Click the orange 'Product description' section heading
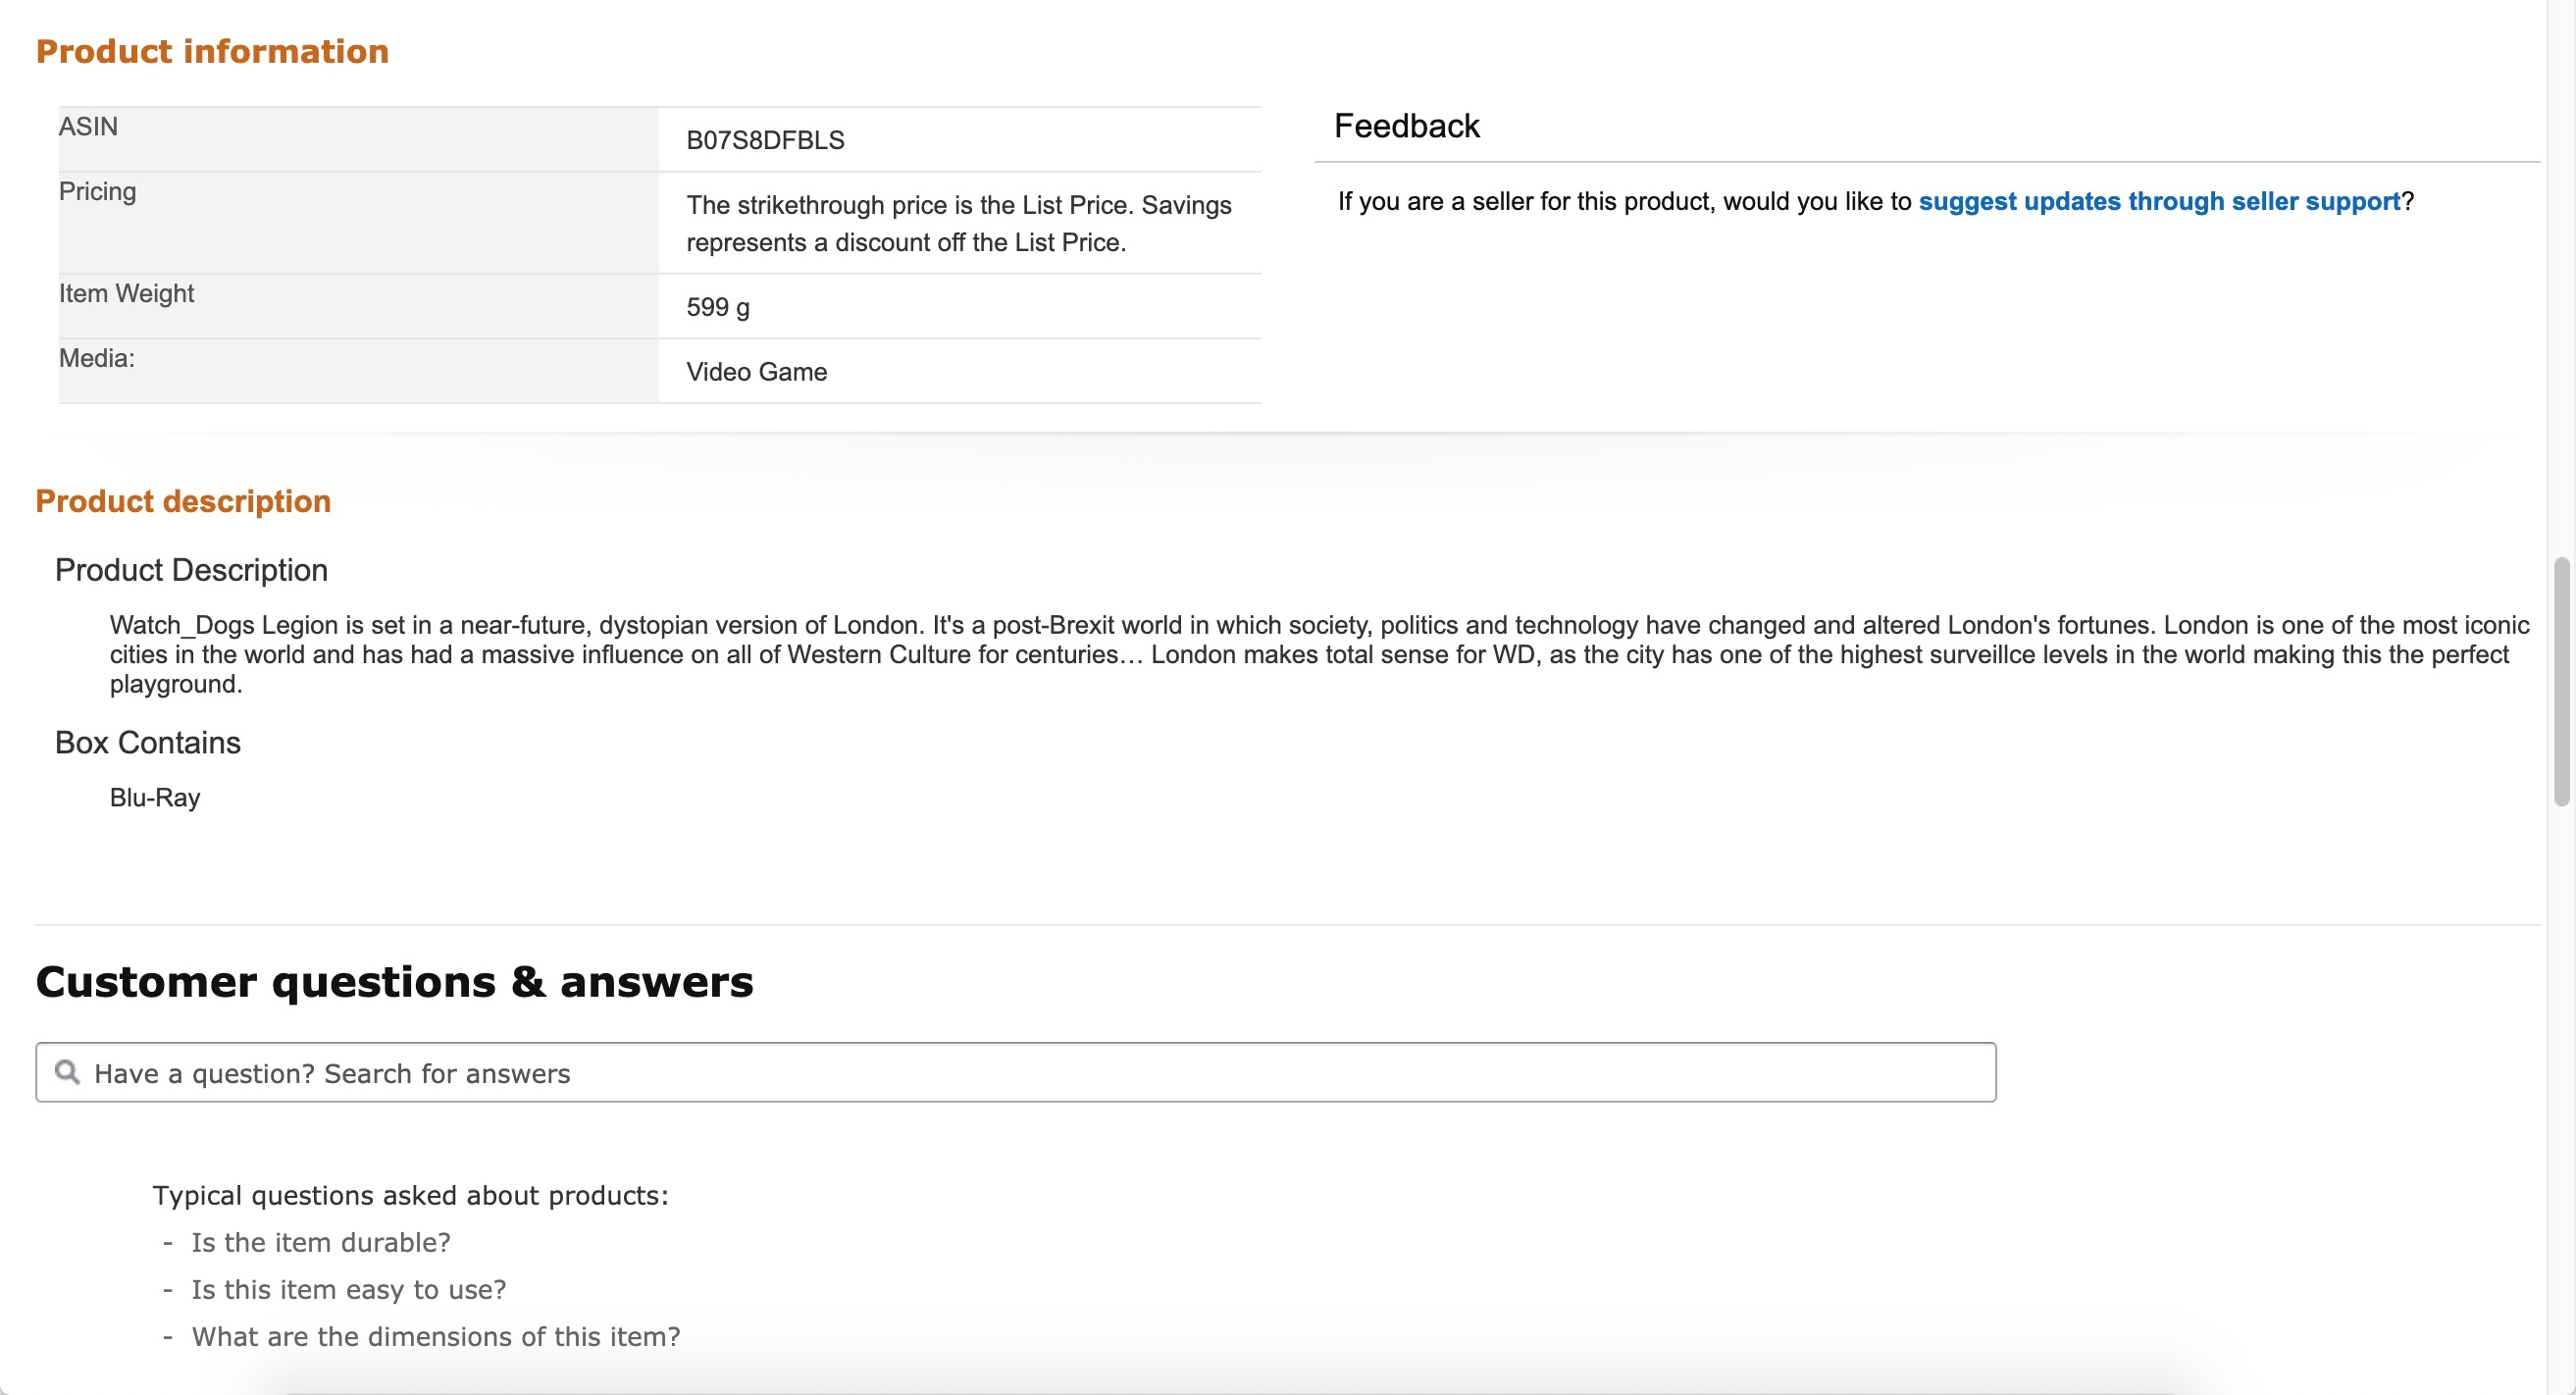 tap(183, 501)
